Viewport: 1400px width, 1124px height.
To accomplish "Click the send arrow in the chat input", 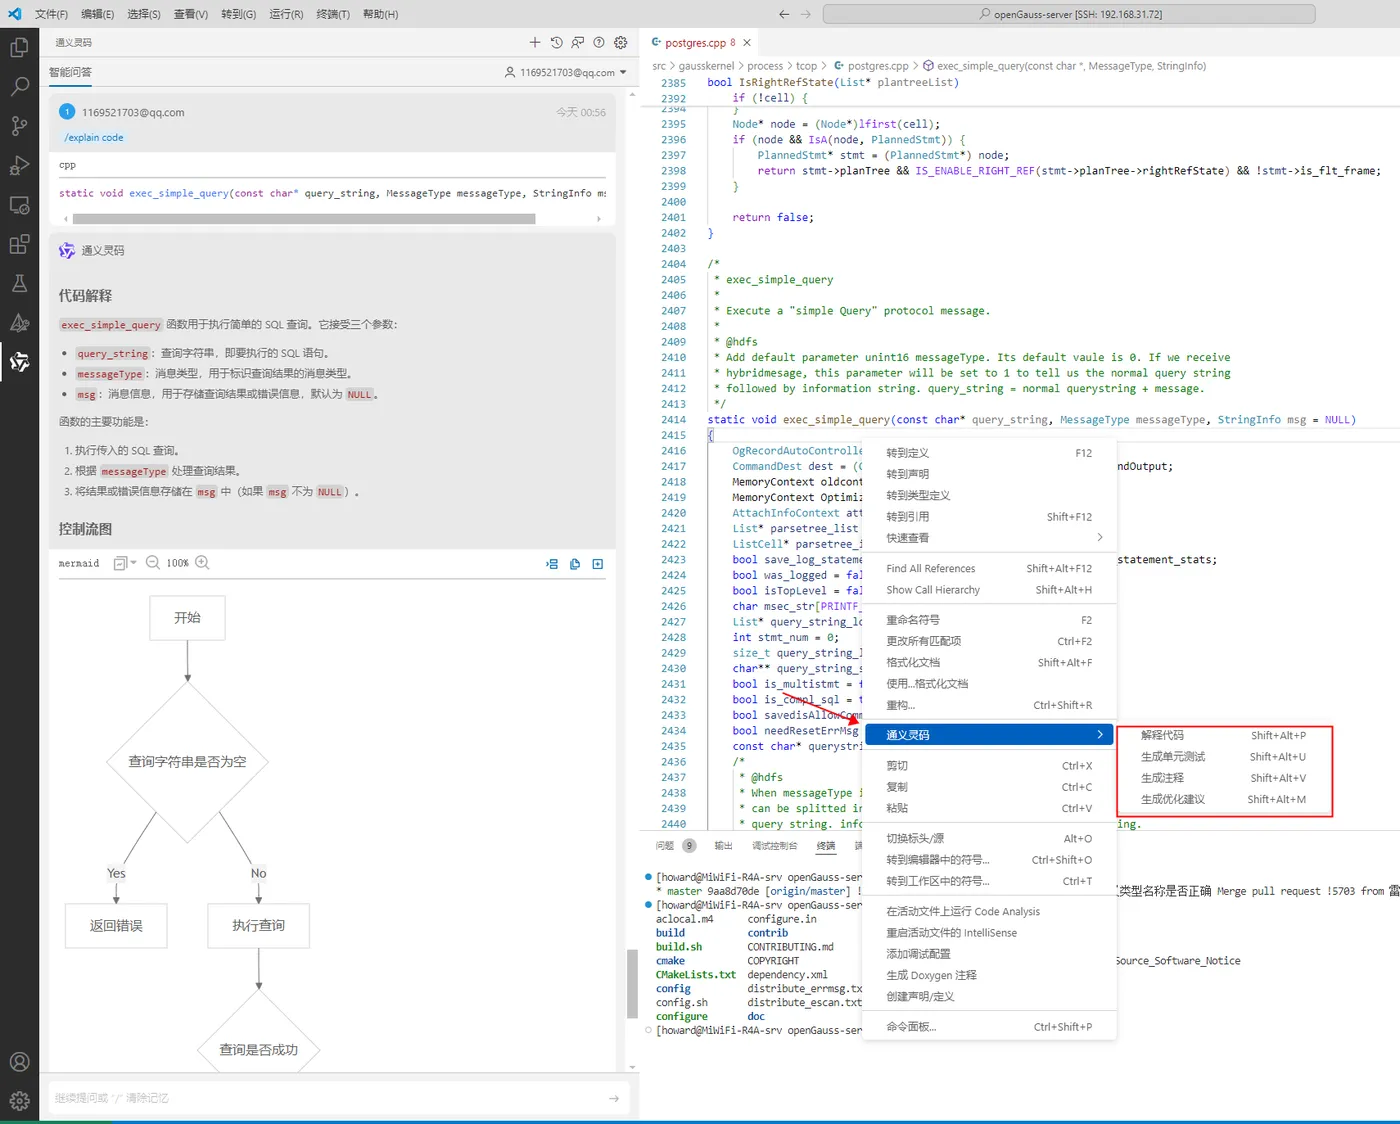I will tap(614, 1098).
